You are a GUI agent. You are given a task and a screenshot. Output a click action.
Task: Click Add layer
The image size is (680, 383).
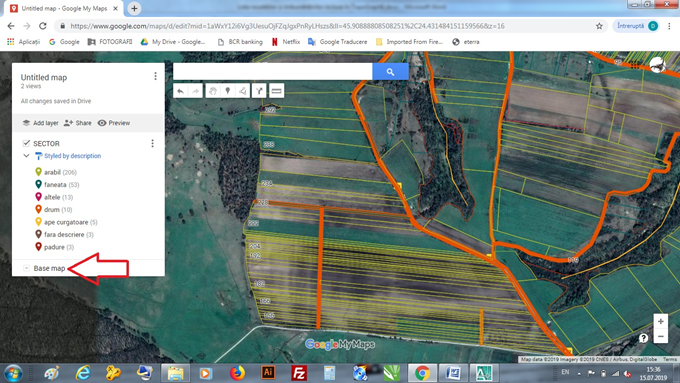[x=40, y=123]
